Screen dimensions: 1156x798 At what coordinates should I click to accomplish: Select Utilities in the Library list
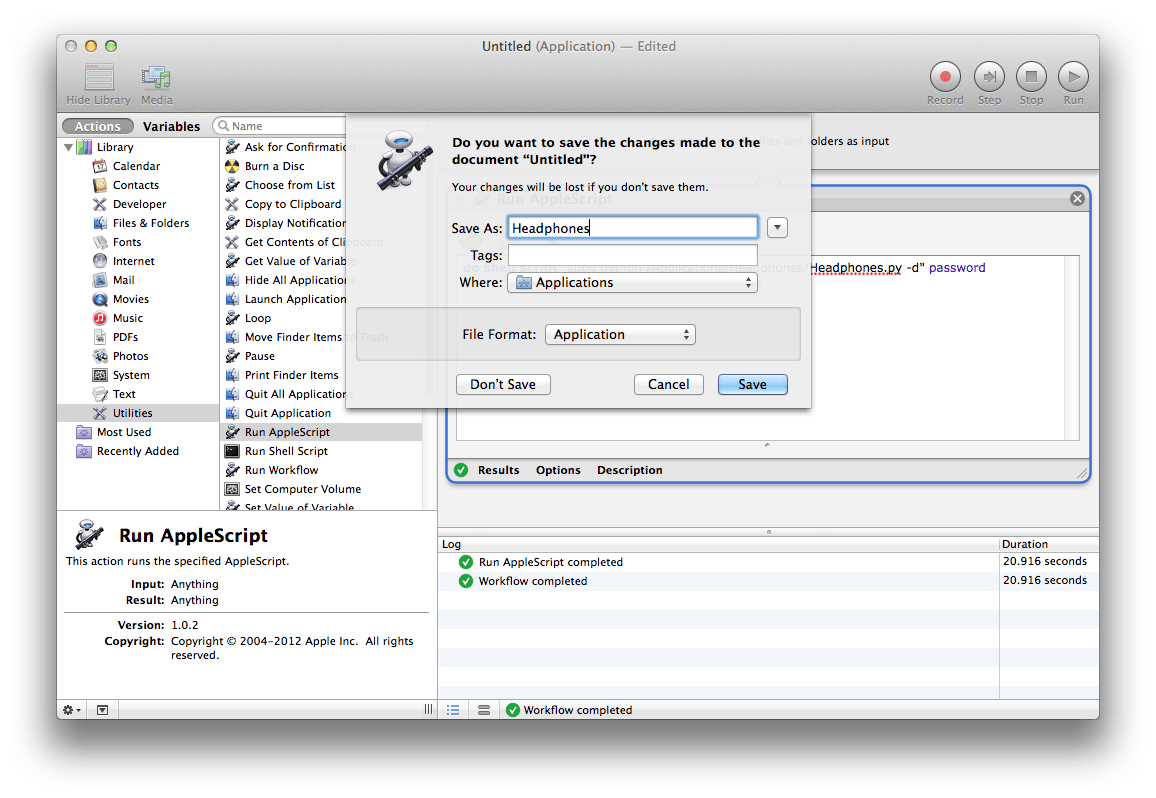(132, 413)
